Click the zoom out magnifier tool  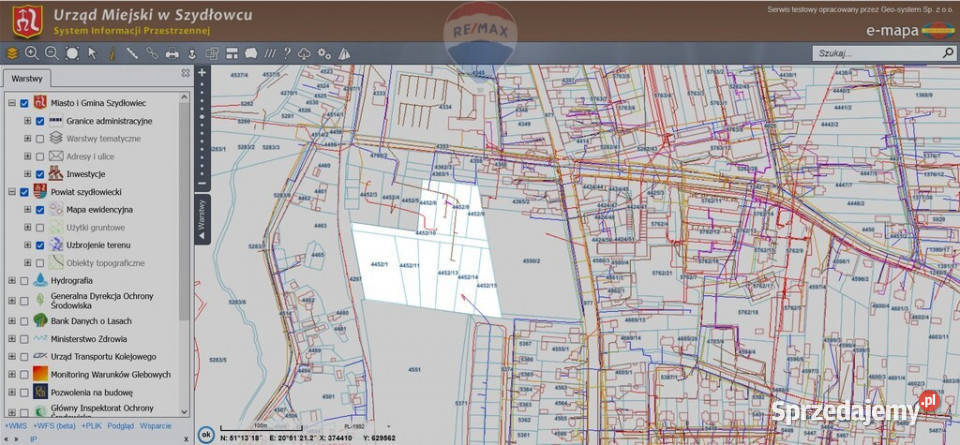51,53
